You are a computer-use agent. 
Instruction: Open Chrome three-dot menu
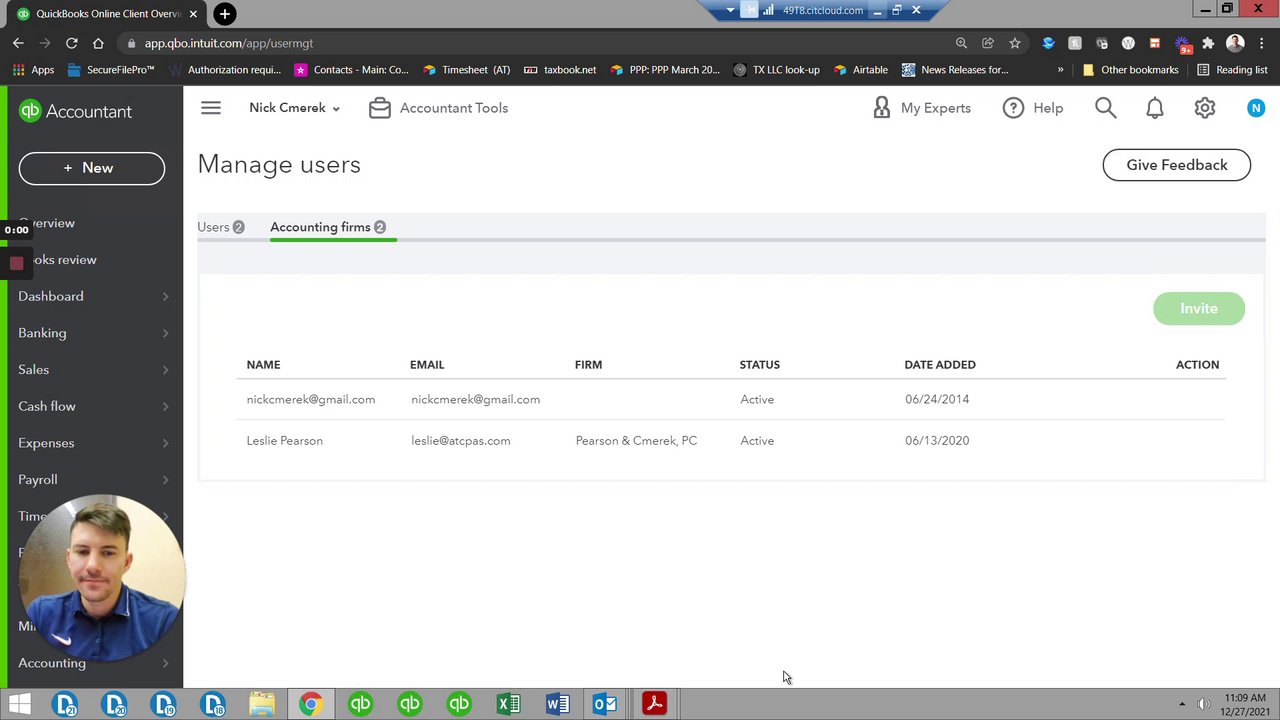(x=1262, y=43)
